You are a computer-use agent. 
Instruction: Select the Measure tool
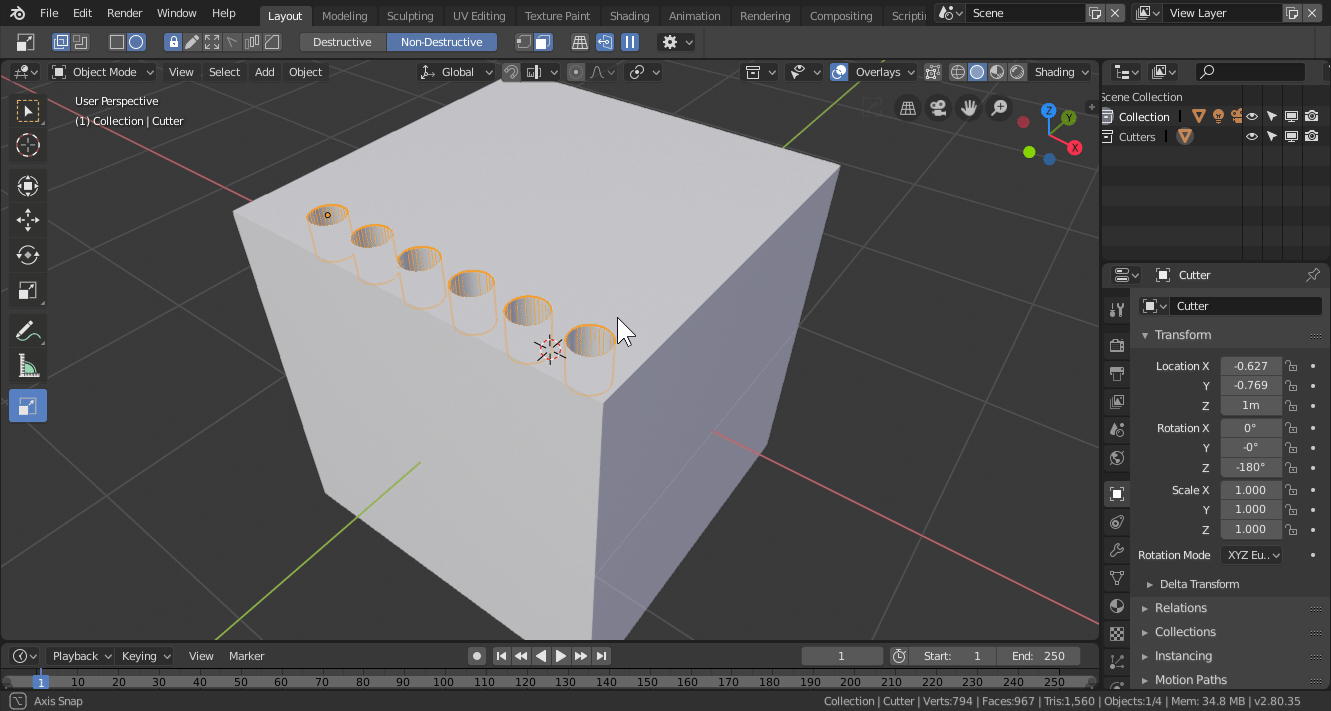[x=28, y=367]
